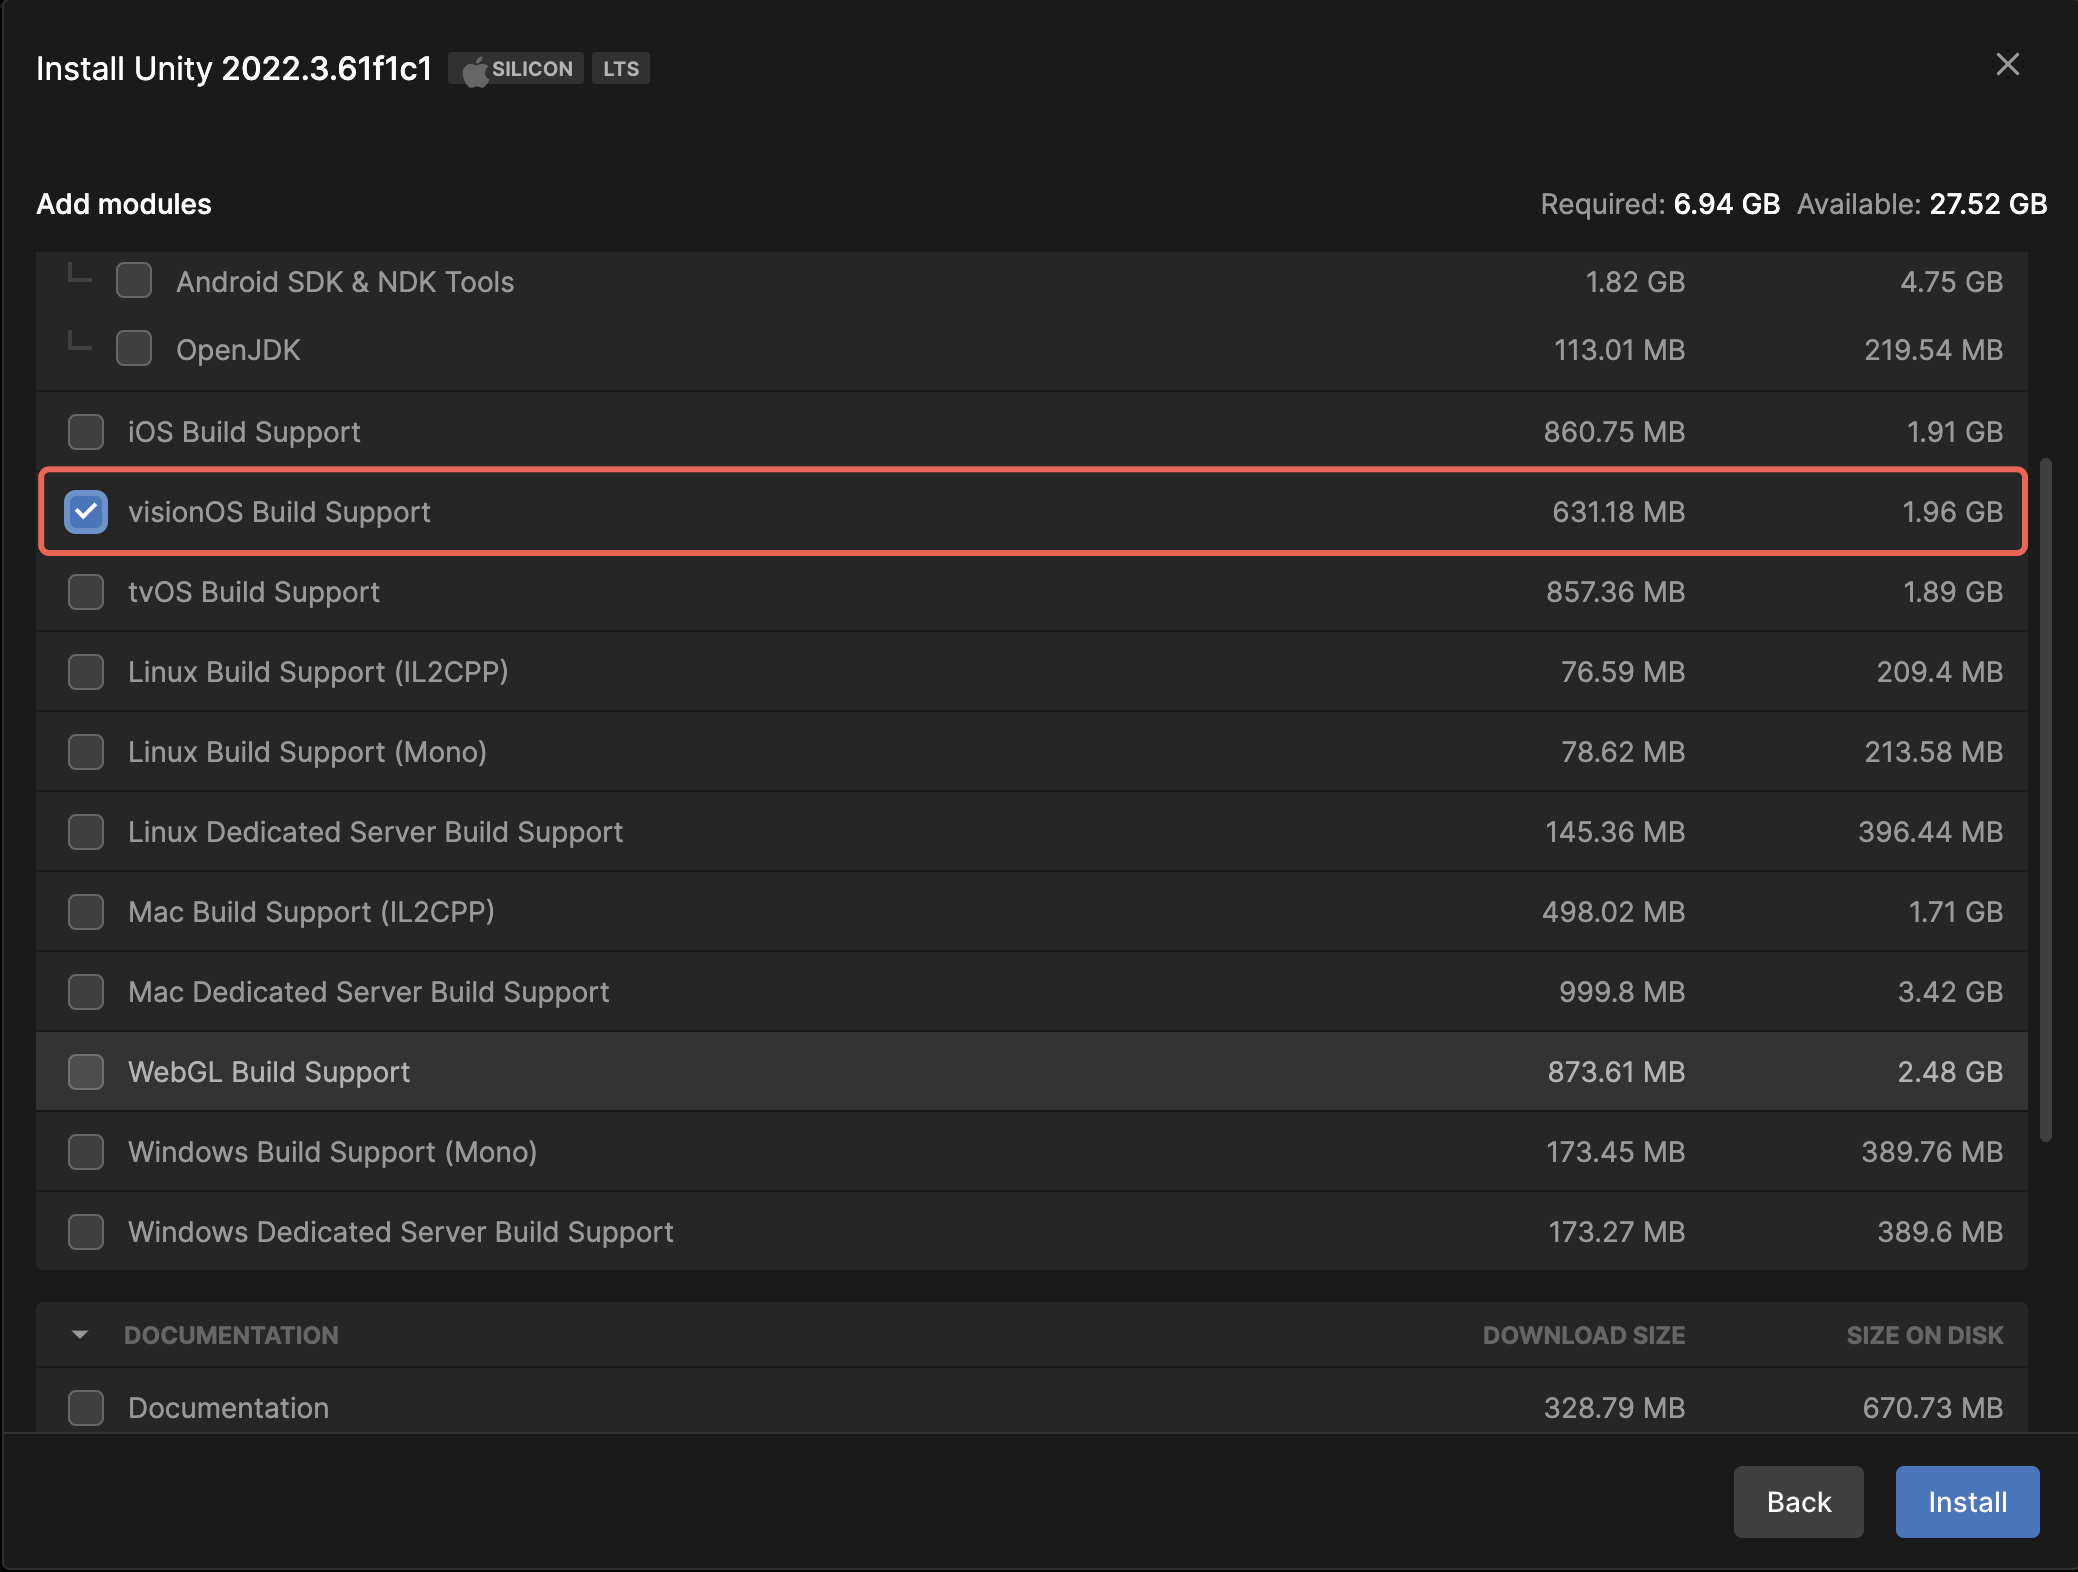
Task: Click 'Windows Build Support (Mono)' label
Action: pyautogui.click(x=332, y=1152)
